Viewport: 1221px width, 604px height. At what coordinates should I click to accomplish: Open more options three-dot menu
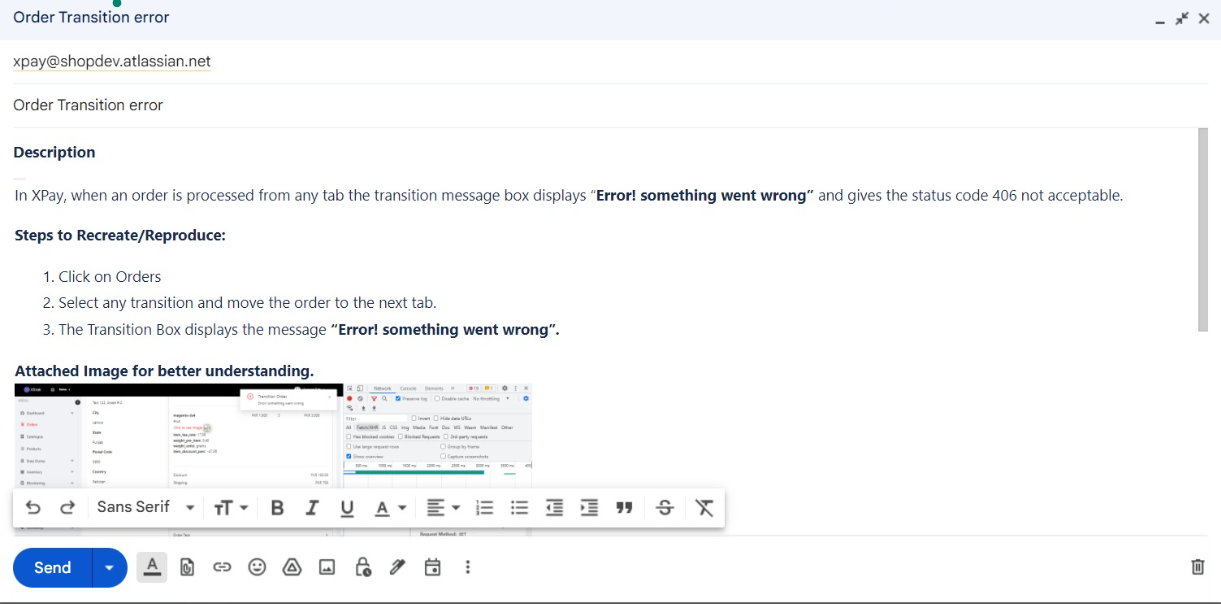467,567
